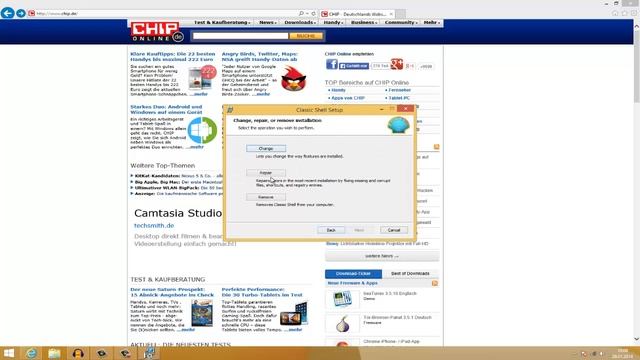Click the refresh icon in the address bar

[313, 13]
